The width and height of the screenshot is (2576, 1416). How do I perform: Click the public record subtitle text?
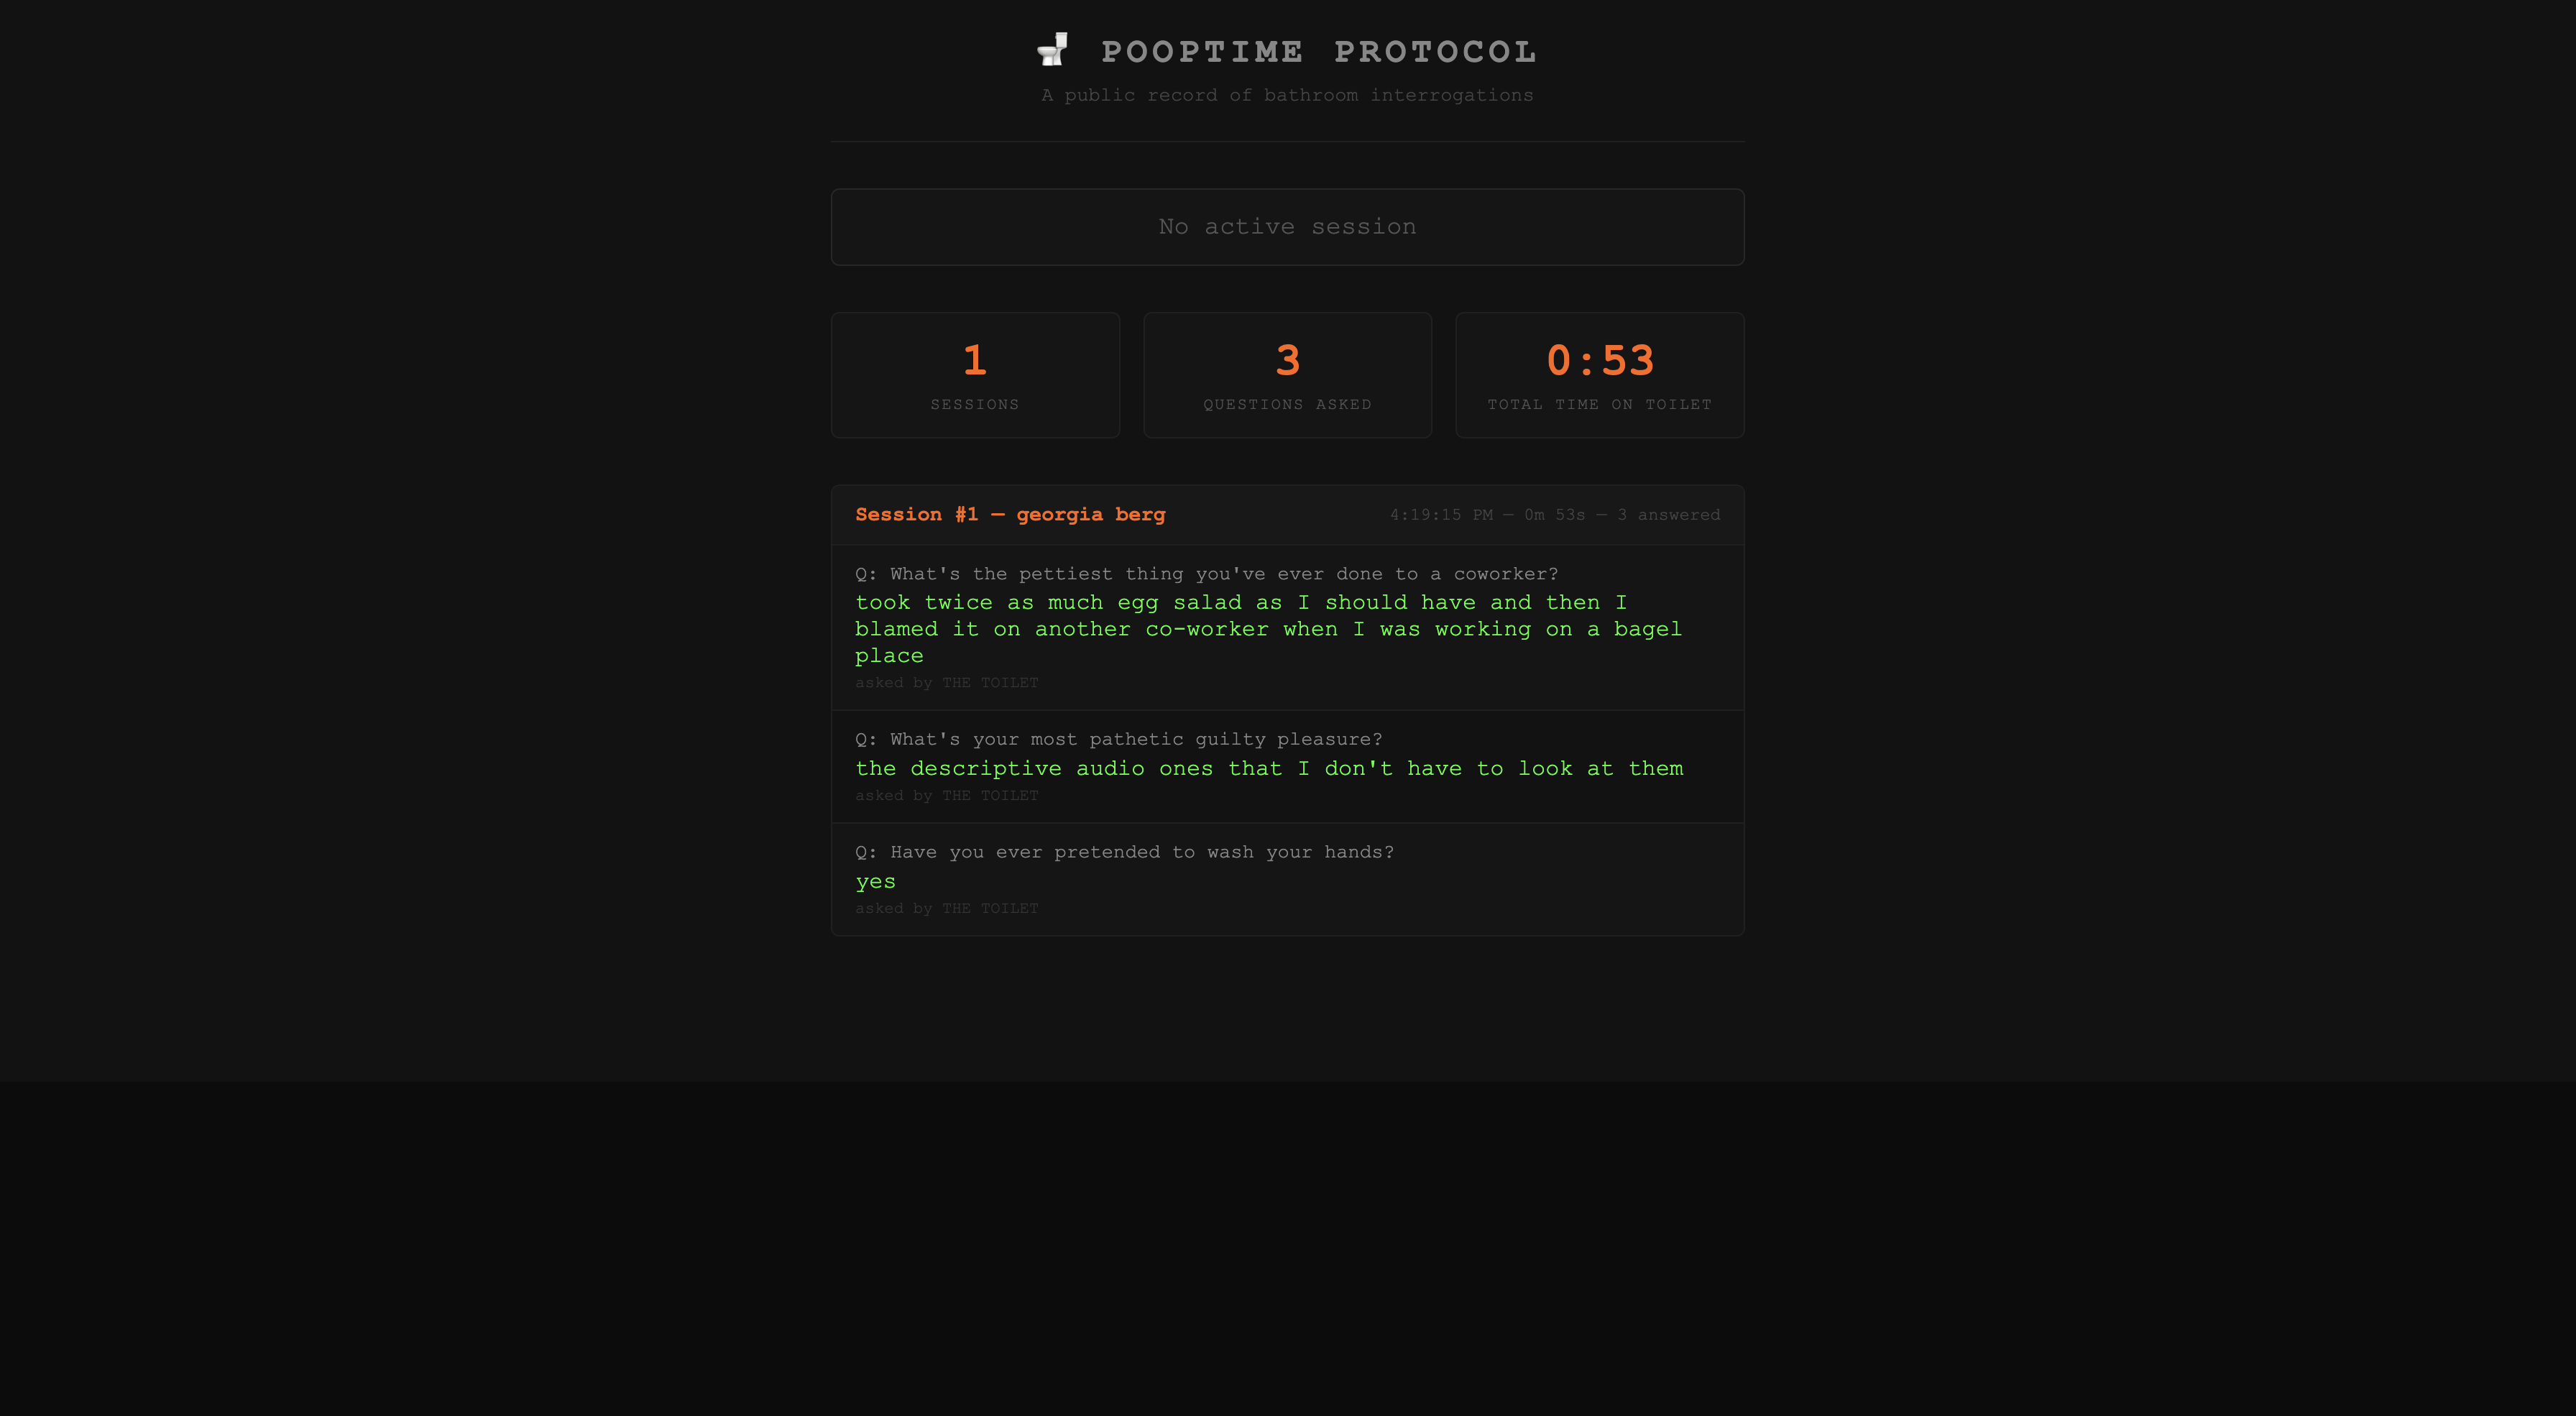1287,95
